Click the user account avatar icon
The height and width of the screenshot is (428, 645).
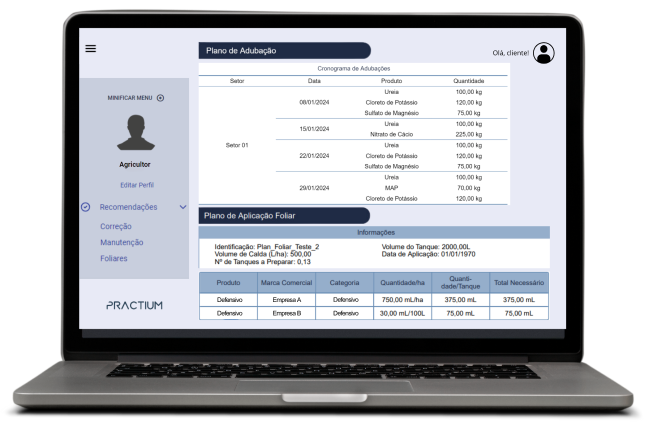(x=543, y=53)
